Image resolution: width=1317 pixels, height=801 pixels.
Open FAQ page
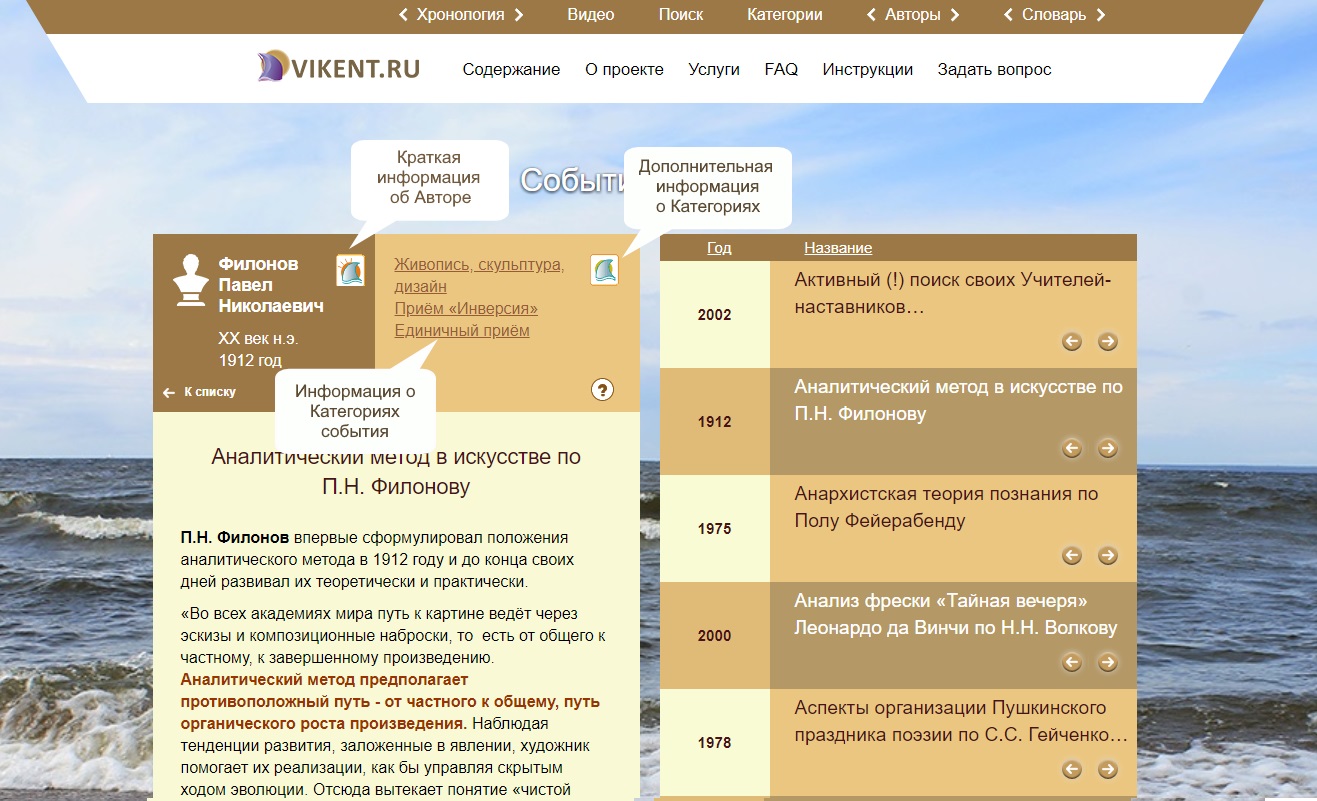781,69
